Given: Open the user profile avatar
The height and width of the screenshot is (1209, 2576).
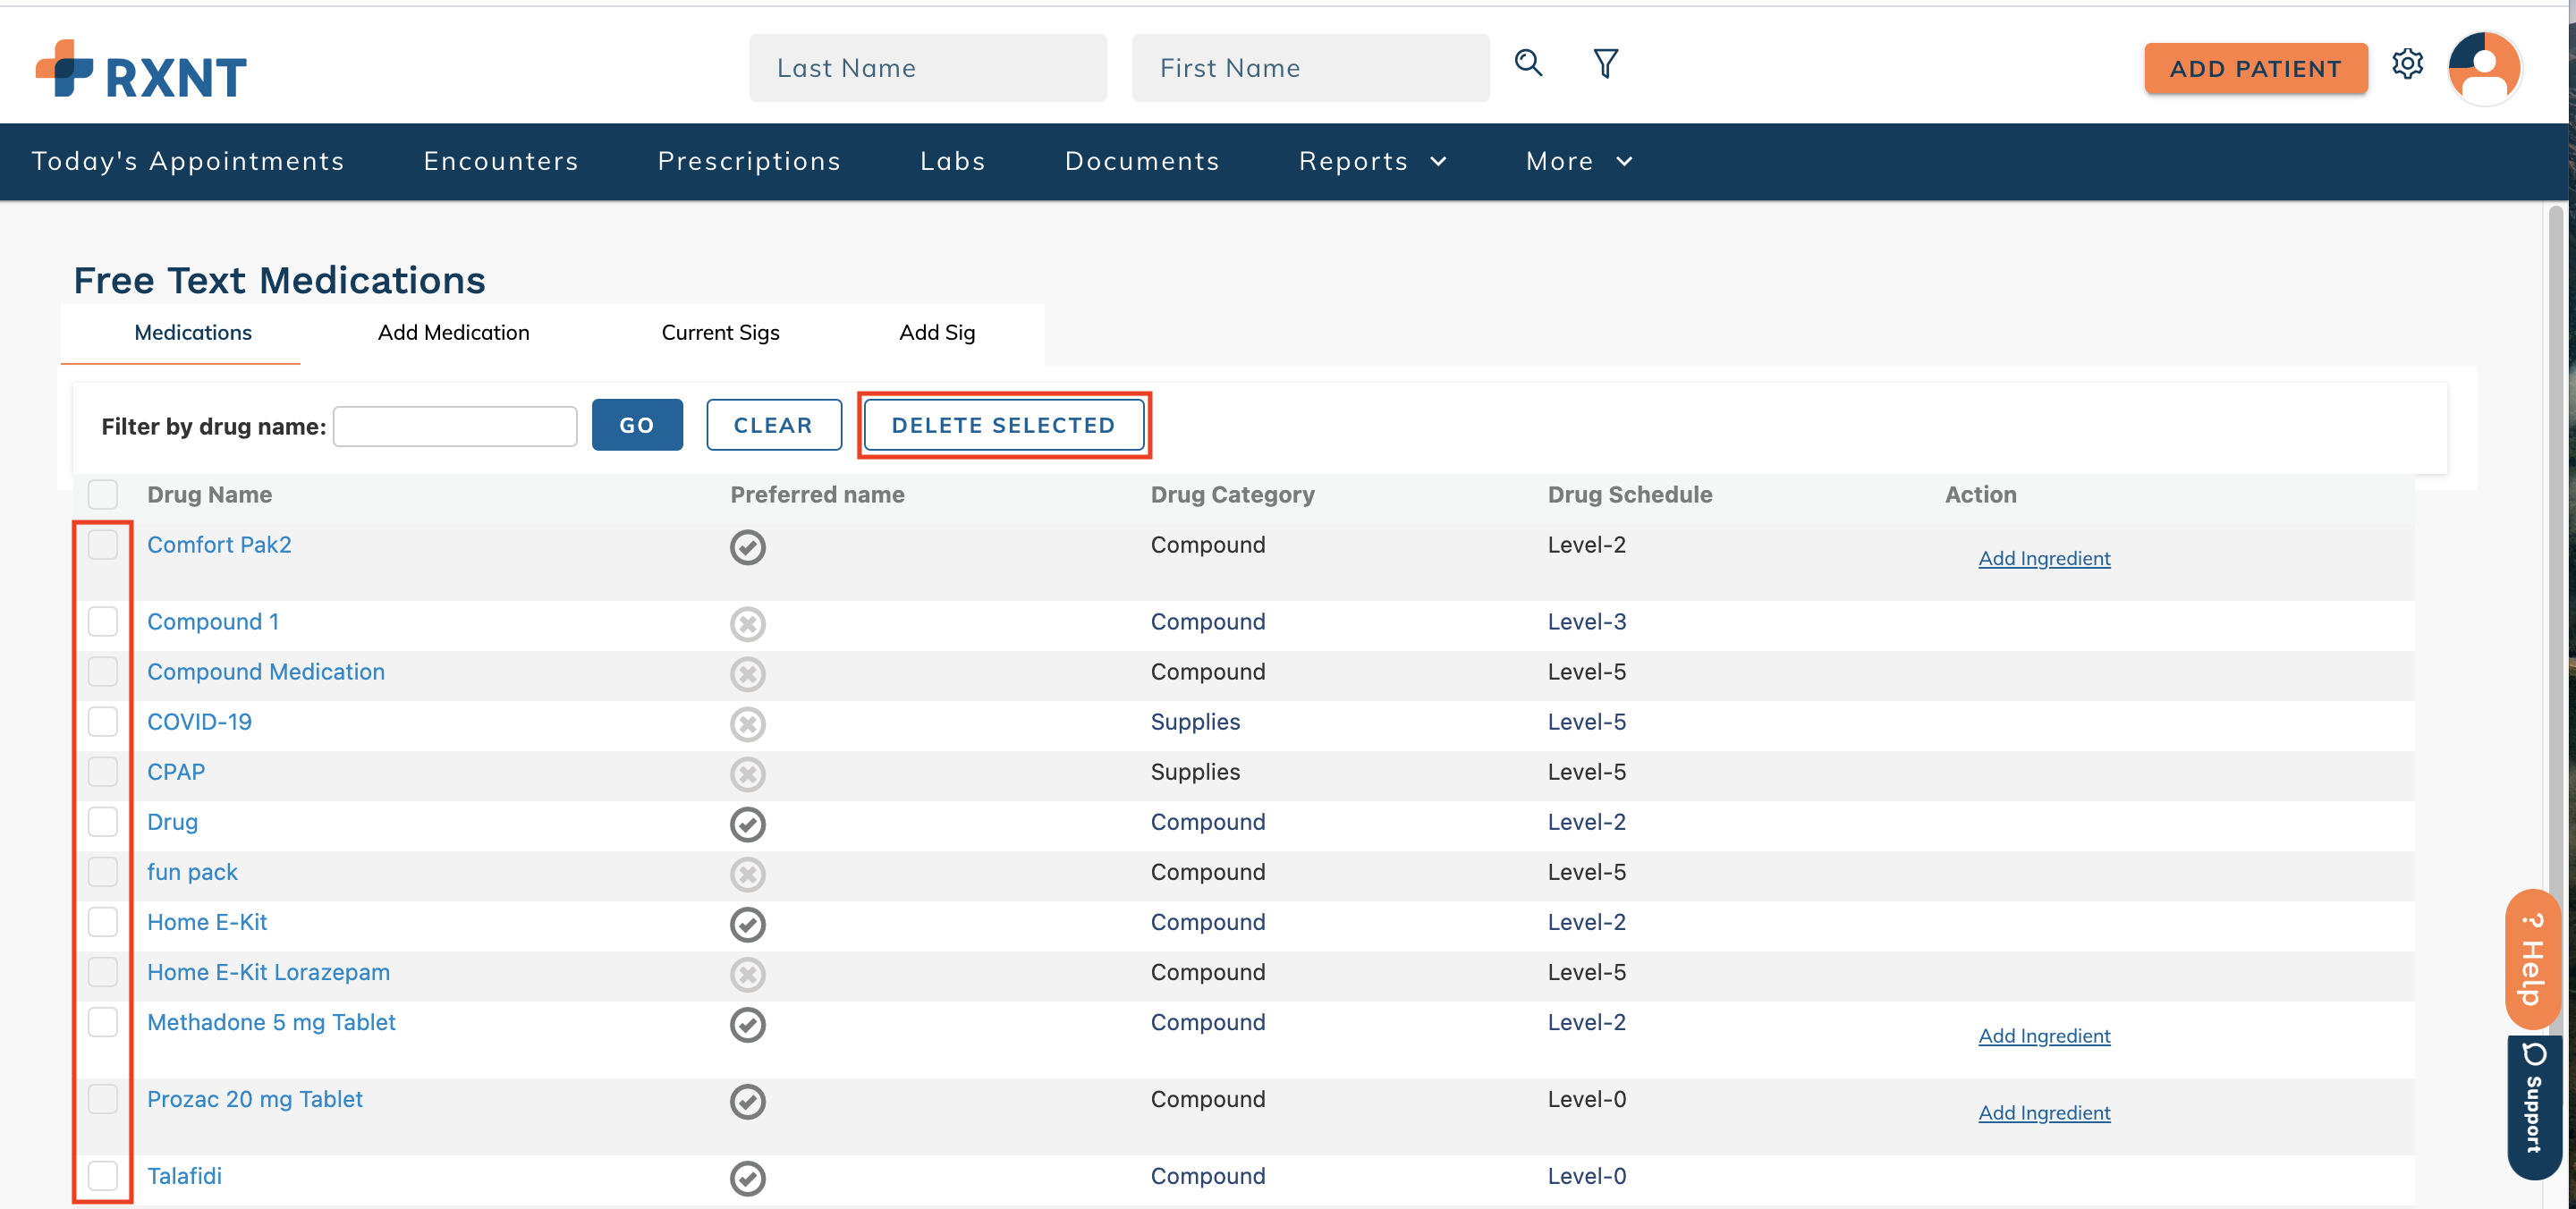Looking at the screenshot, I should [2484, 68].
